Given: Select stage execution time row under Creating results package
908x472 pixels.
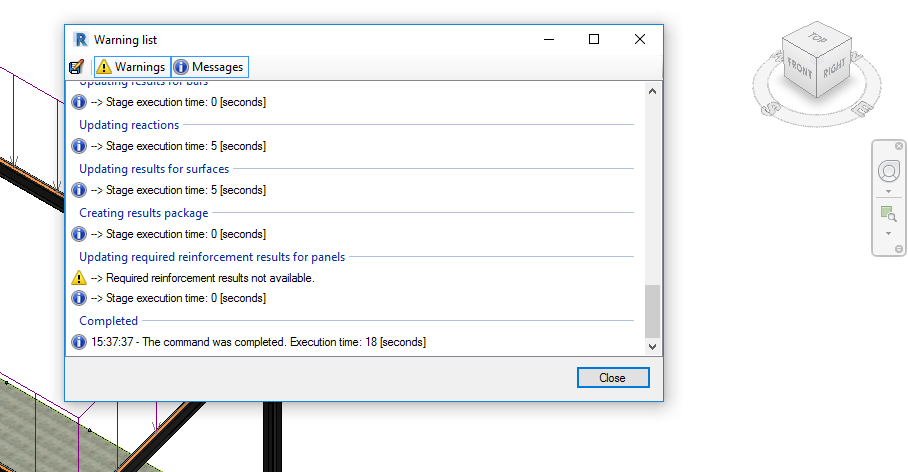Looking at the screenshot, I should coord(178,234).
